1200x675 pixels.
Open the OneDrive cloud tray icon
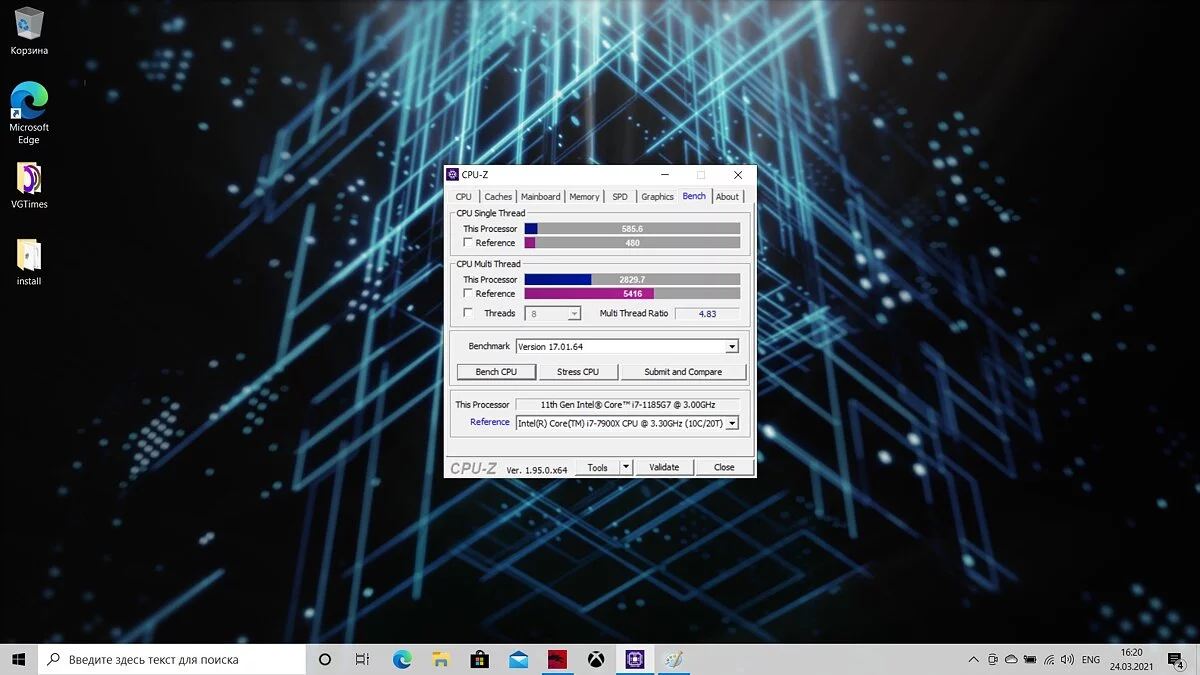(x=1011, y=660)
